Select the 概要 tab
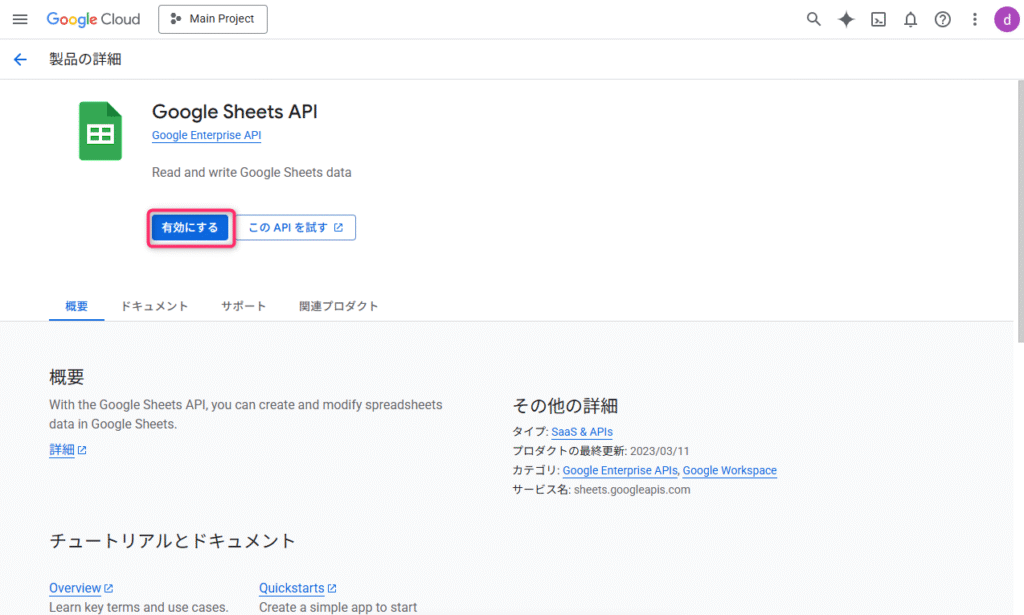 tap(76, 306)
